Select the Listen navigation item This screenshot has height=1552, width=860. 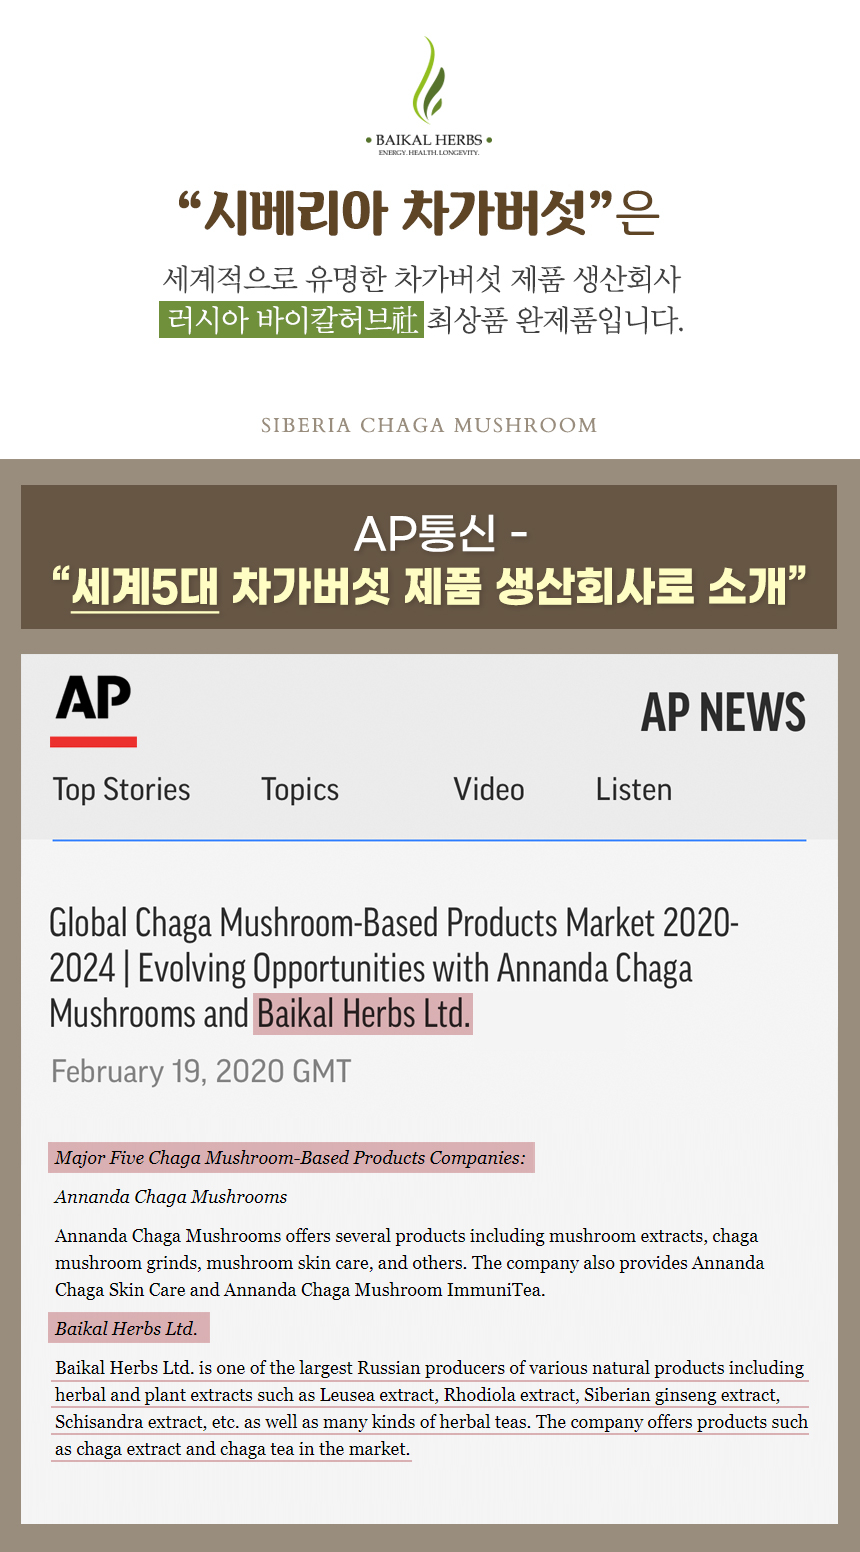tap(633, 789)
